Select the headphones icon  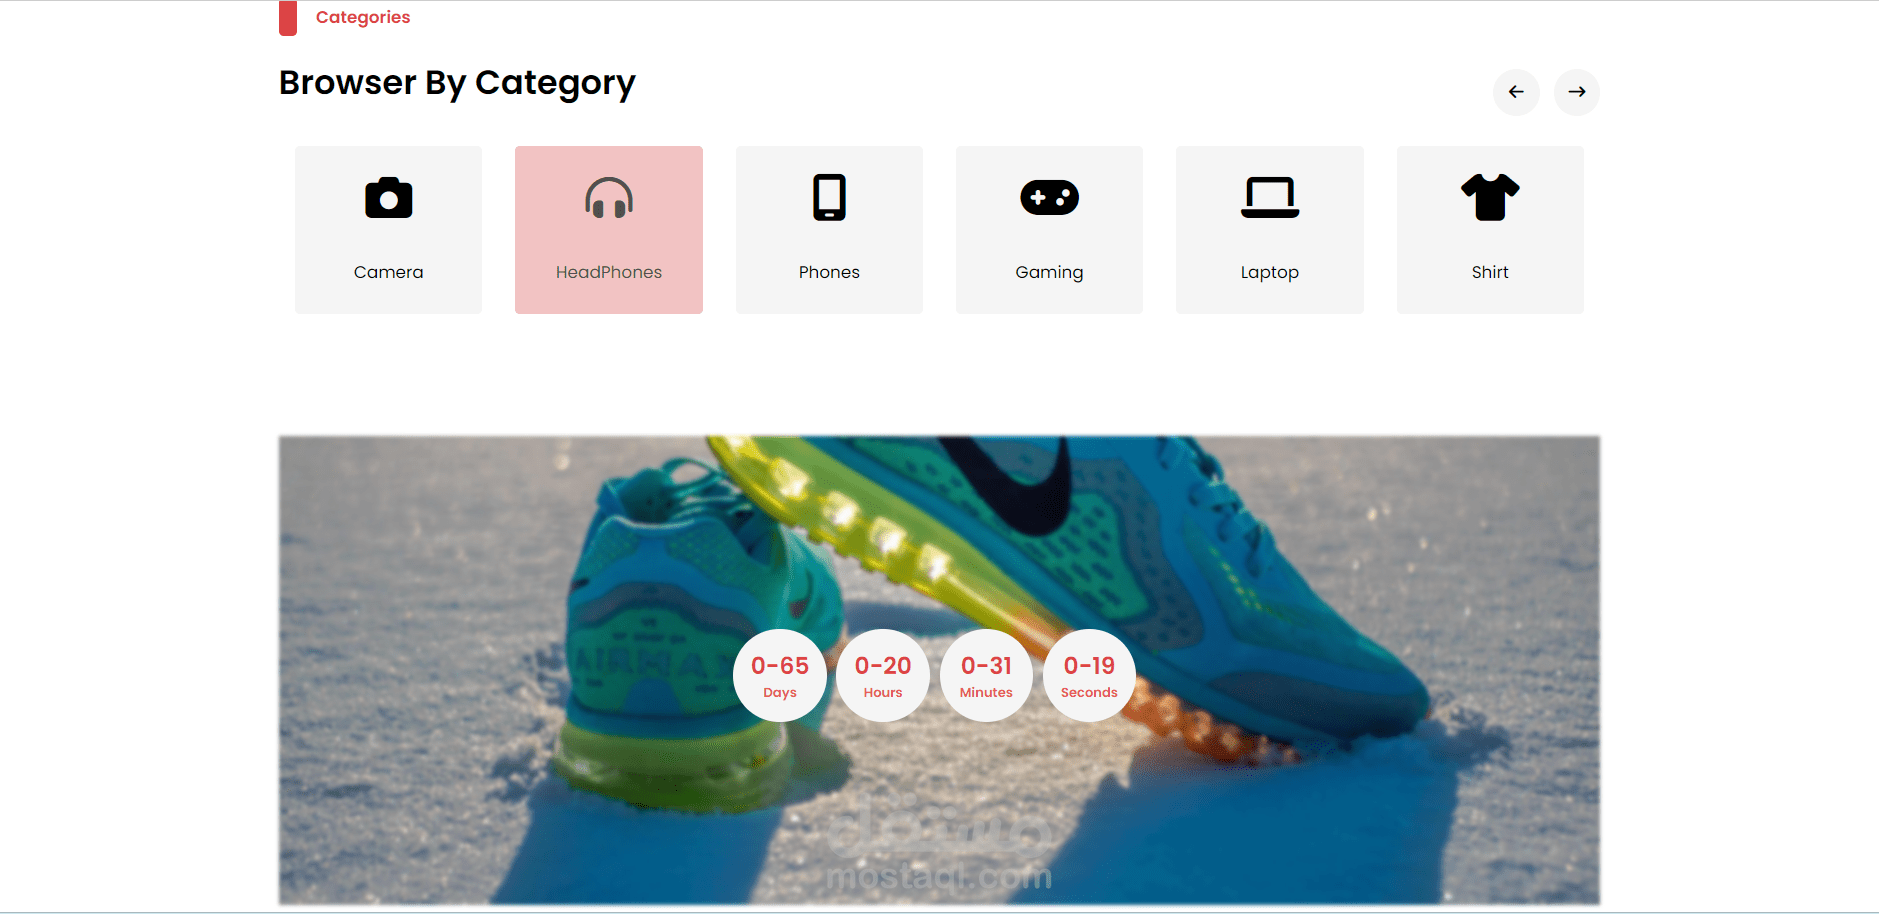click(609, 198)
